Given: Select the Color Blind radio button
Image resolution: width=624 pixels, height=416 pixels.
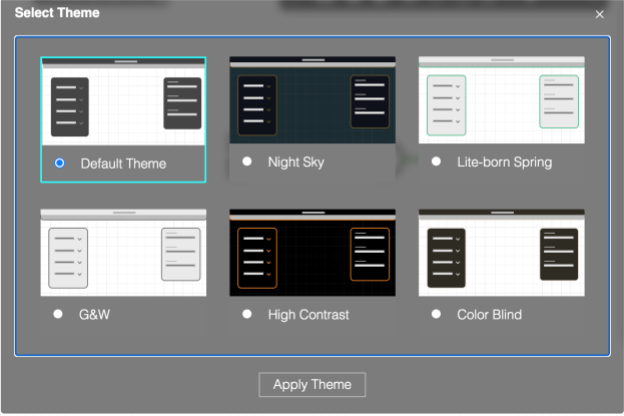Looking at the screenshot, I should 436,314.
